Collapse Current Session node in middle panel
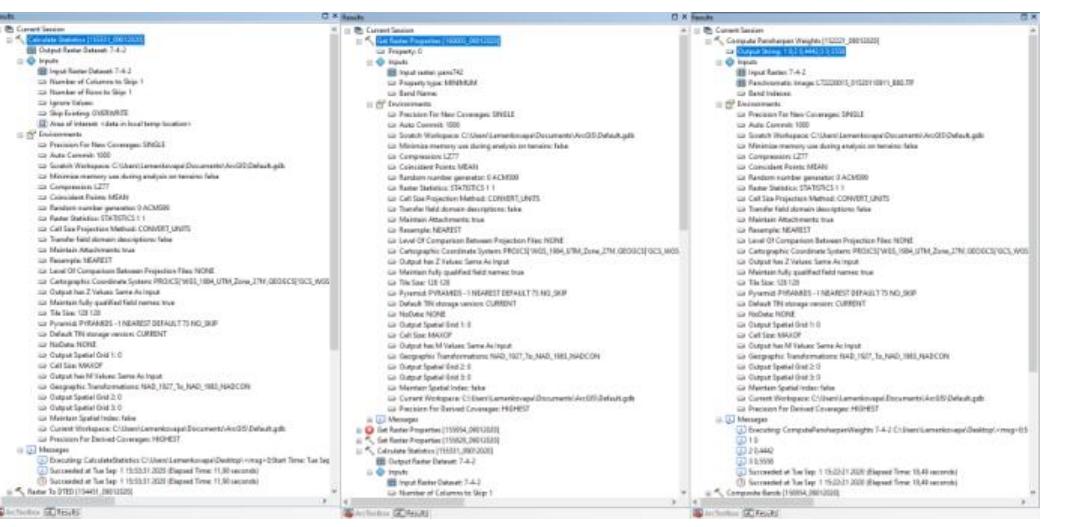 (348, 31)
